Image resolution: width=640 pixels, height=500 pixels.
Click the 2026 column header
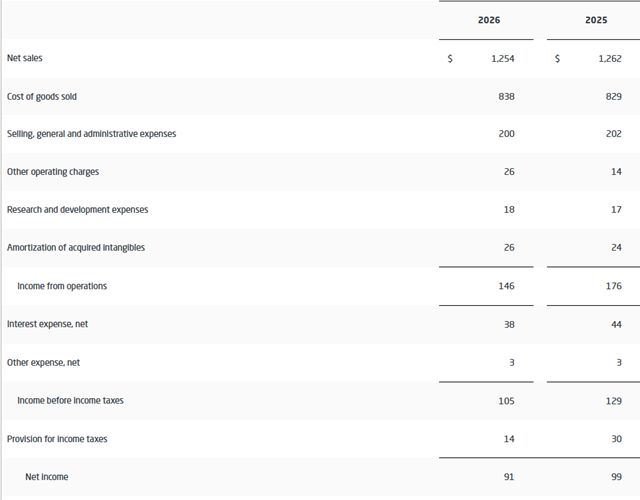tap(489, 20)
